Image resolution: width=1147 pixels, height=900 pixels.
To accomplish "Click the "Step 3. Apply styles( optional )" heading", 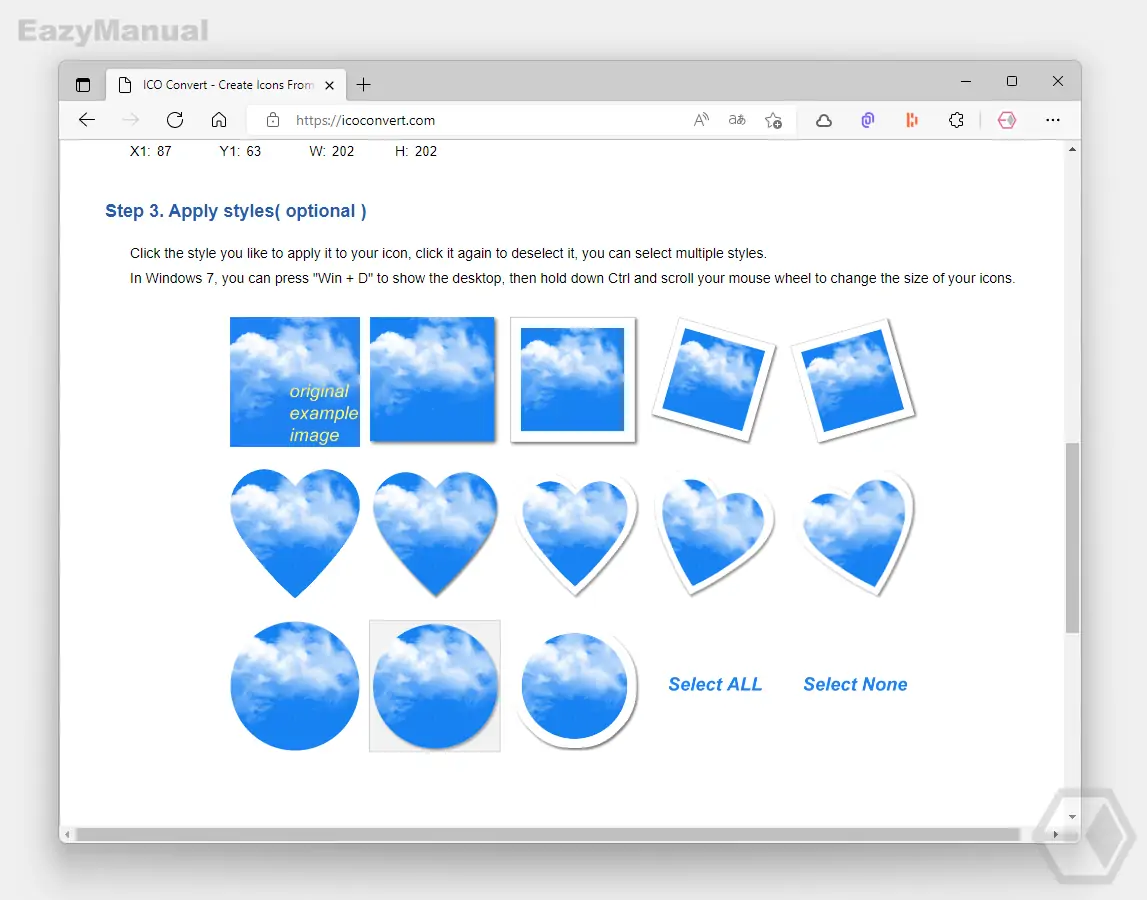I will 236,211.
